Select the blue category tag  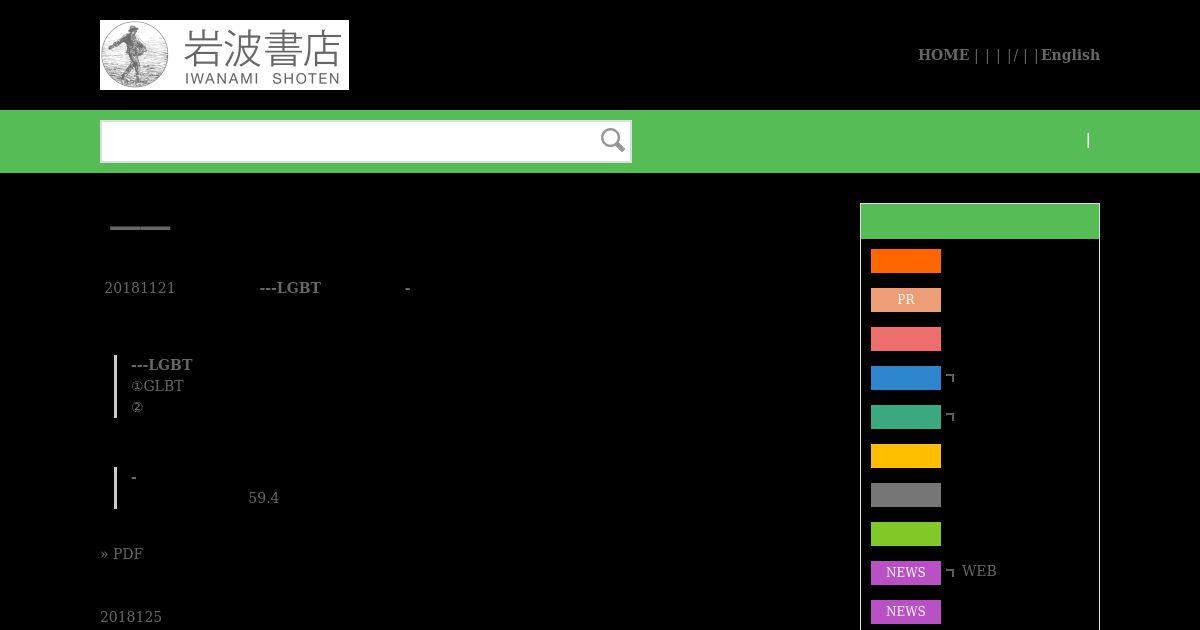click(x=906, y=378)
